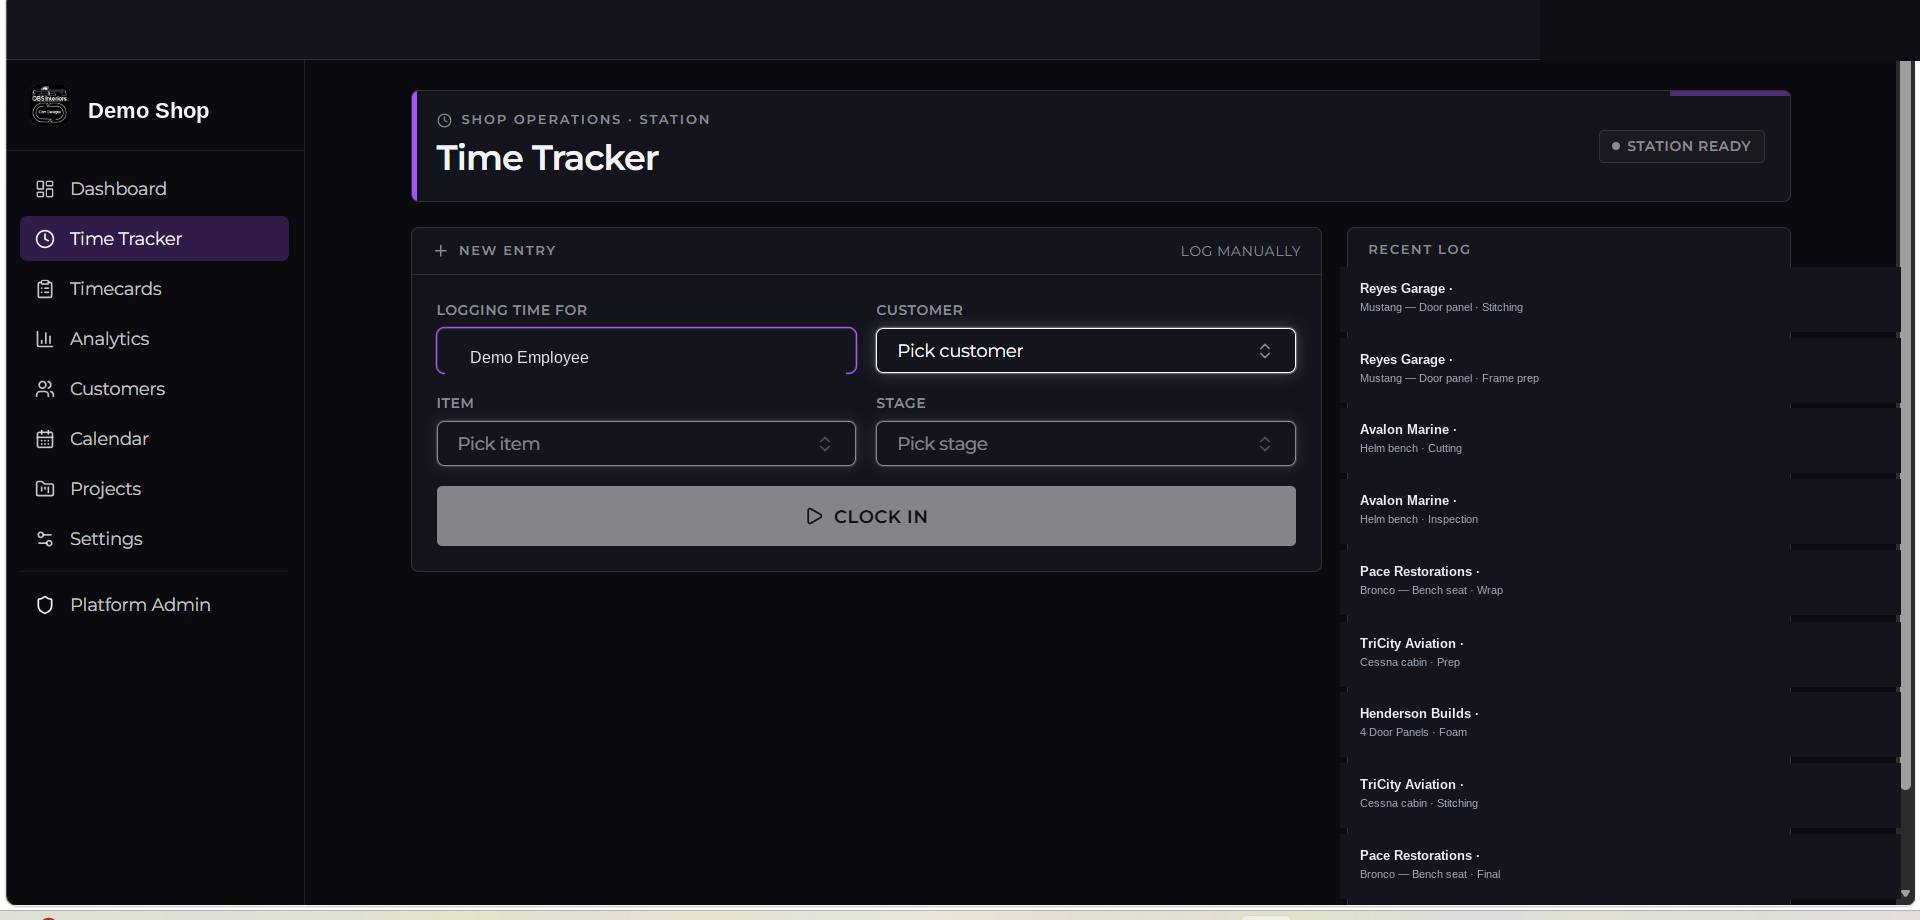
Task: Click the Logging Time For label
Action: coord(512,310)
